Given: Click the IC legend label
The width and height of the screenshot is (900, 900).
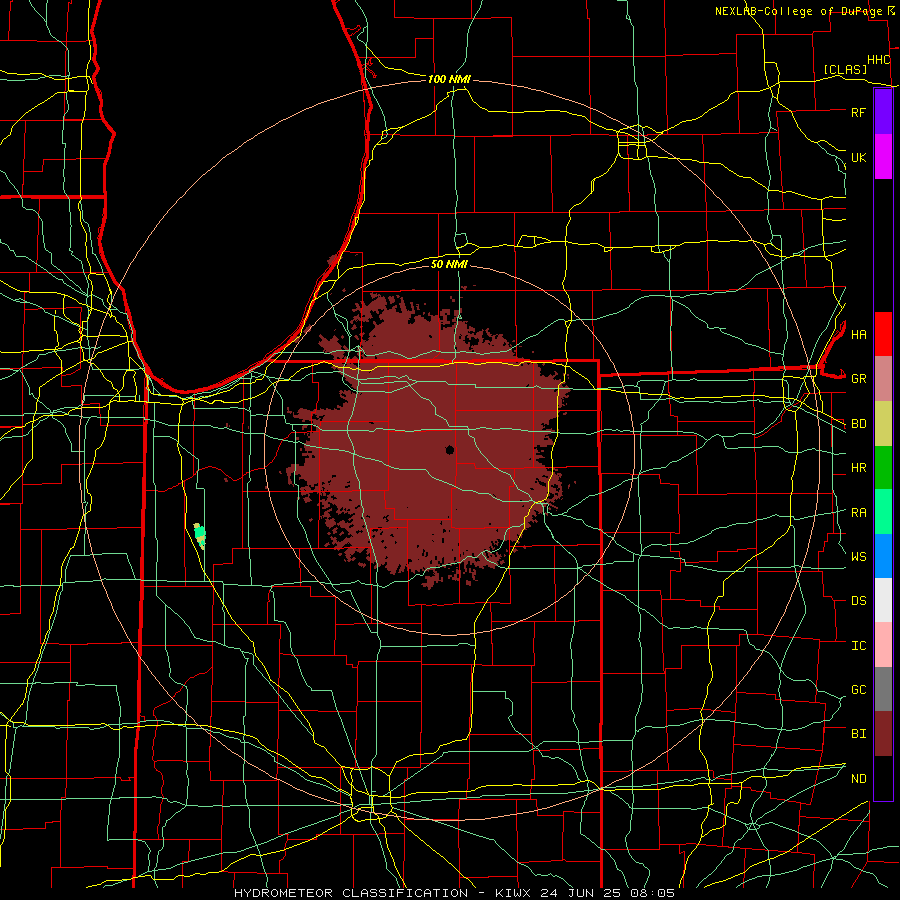Looking at the screenshot, I should click(858, 646).
